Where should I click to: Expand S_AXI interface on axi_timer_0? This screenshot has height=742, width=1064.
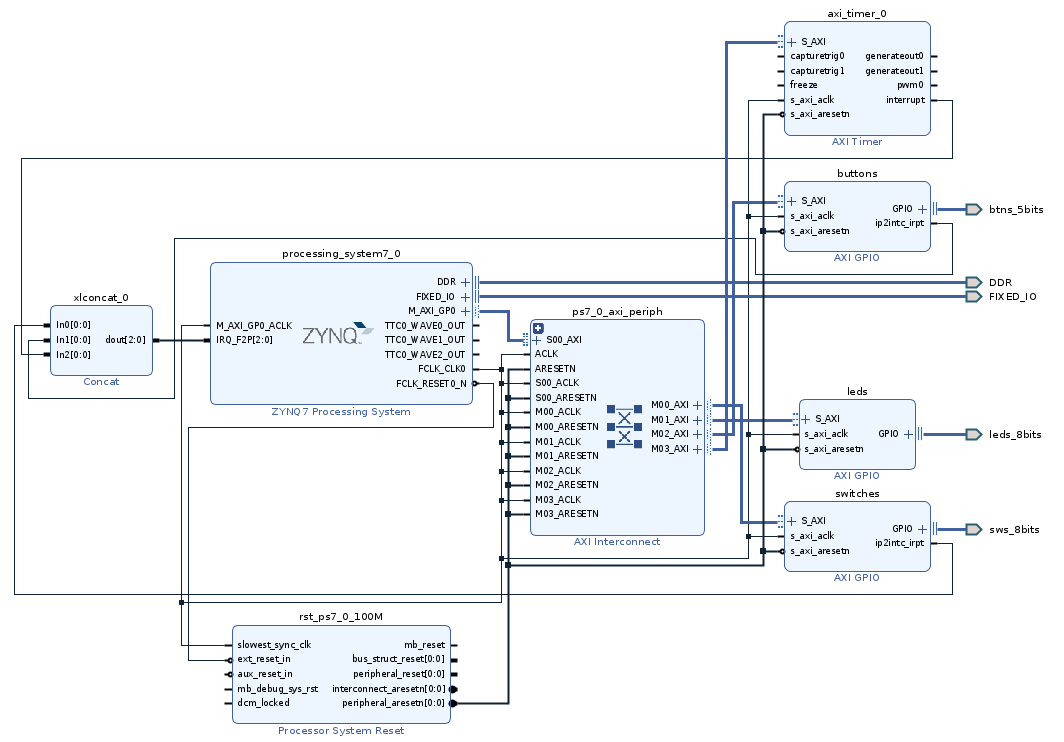[x=791, y=42]
